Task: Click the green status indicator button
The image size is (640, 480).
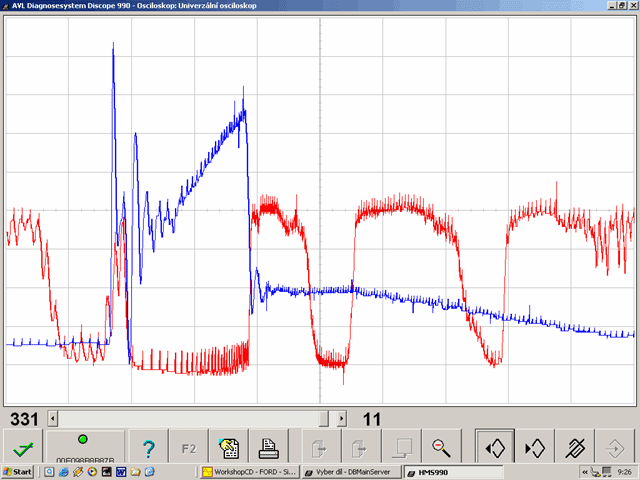Action: pos(85,446)
